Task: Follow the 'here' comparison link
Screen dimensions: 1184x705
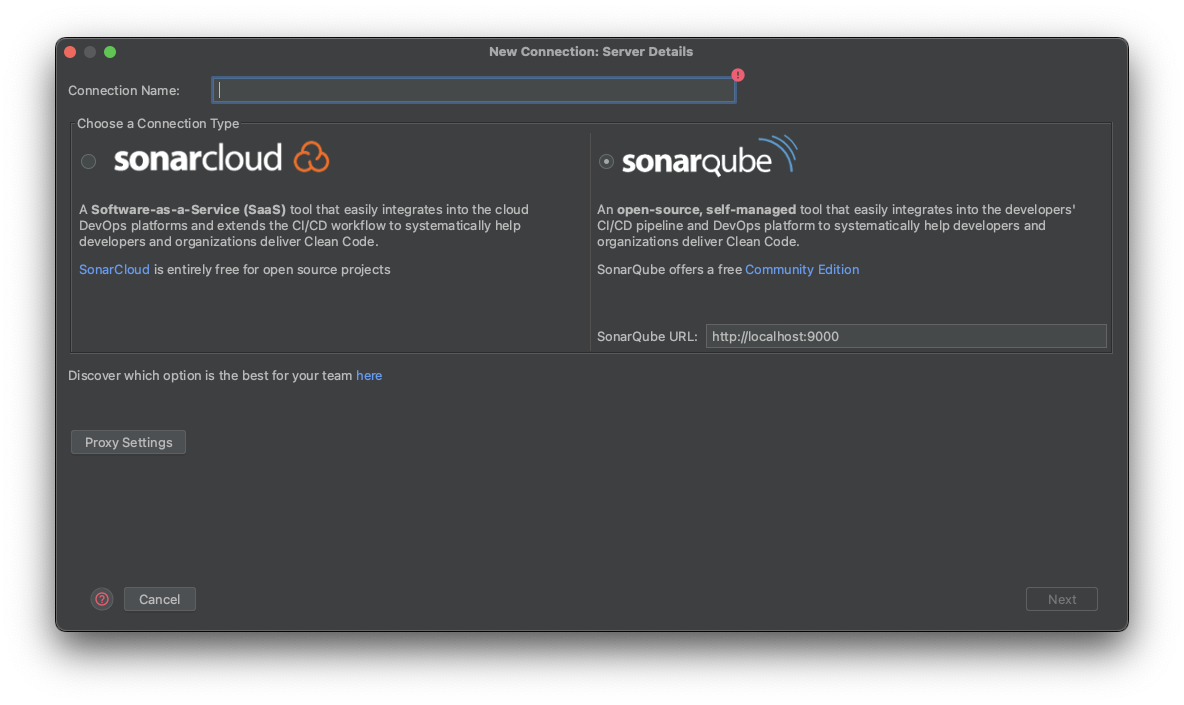Action: (x=369, y=375)
